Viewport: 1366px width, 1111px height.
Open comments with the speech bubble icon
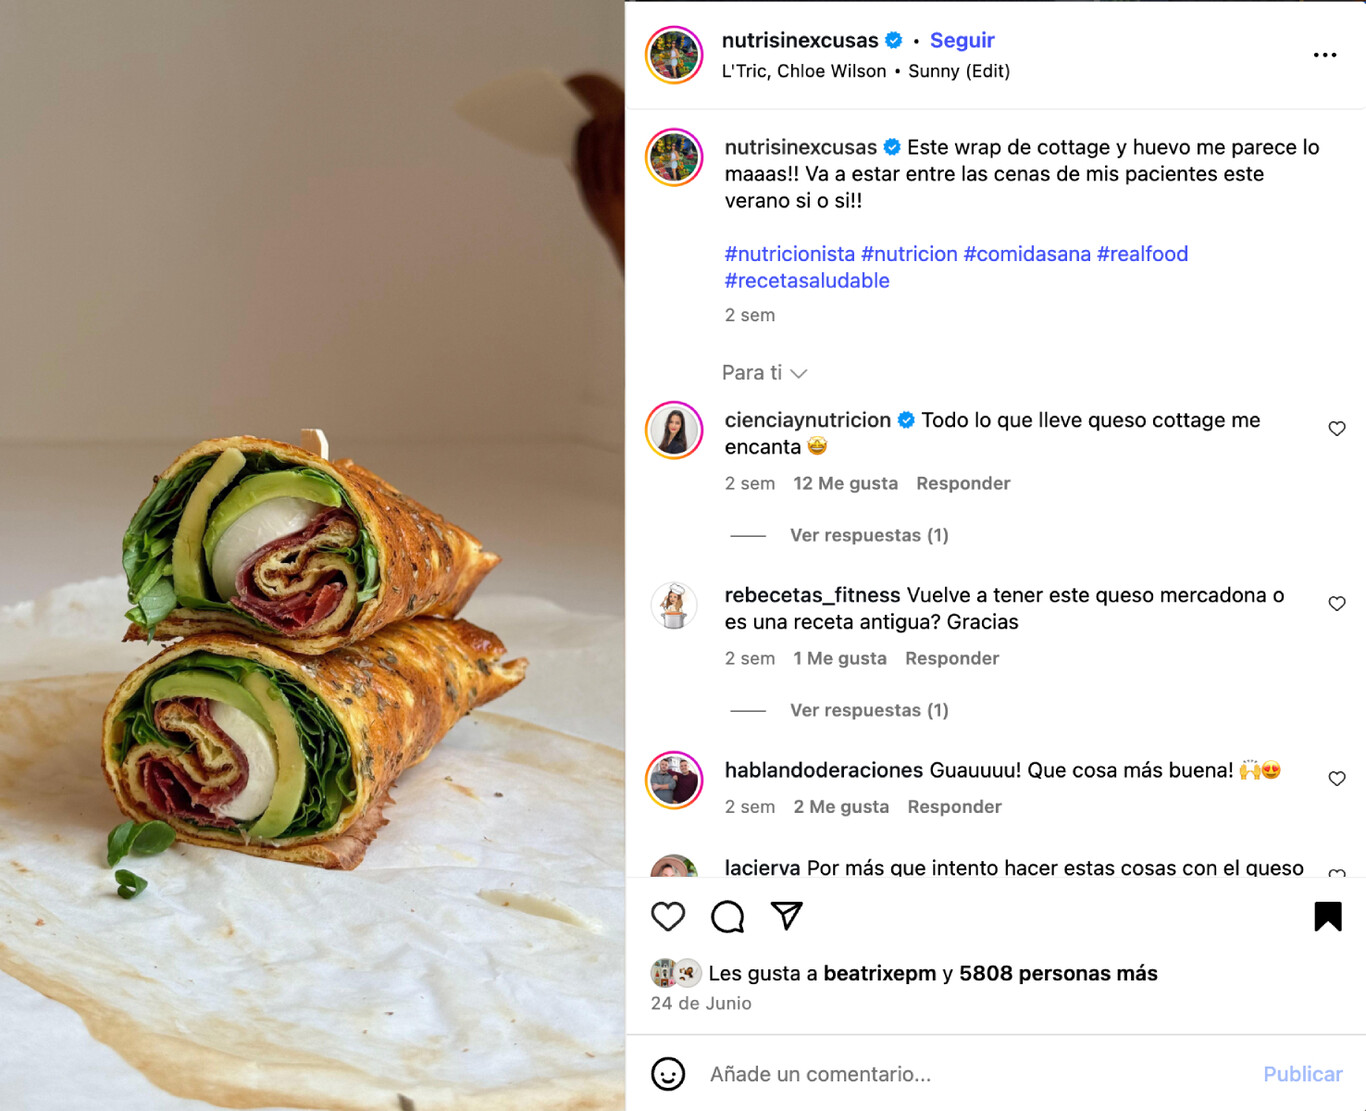pos(727,916)
